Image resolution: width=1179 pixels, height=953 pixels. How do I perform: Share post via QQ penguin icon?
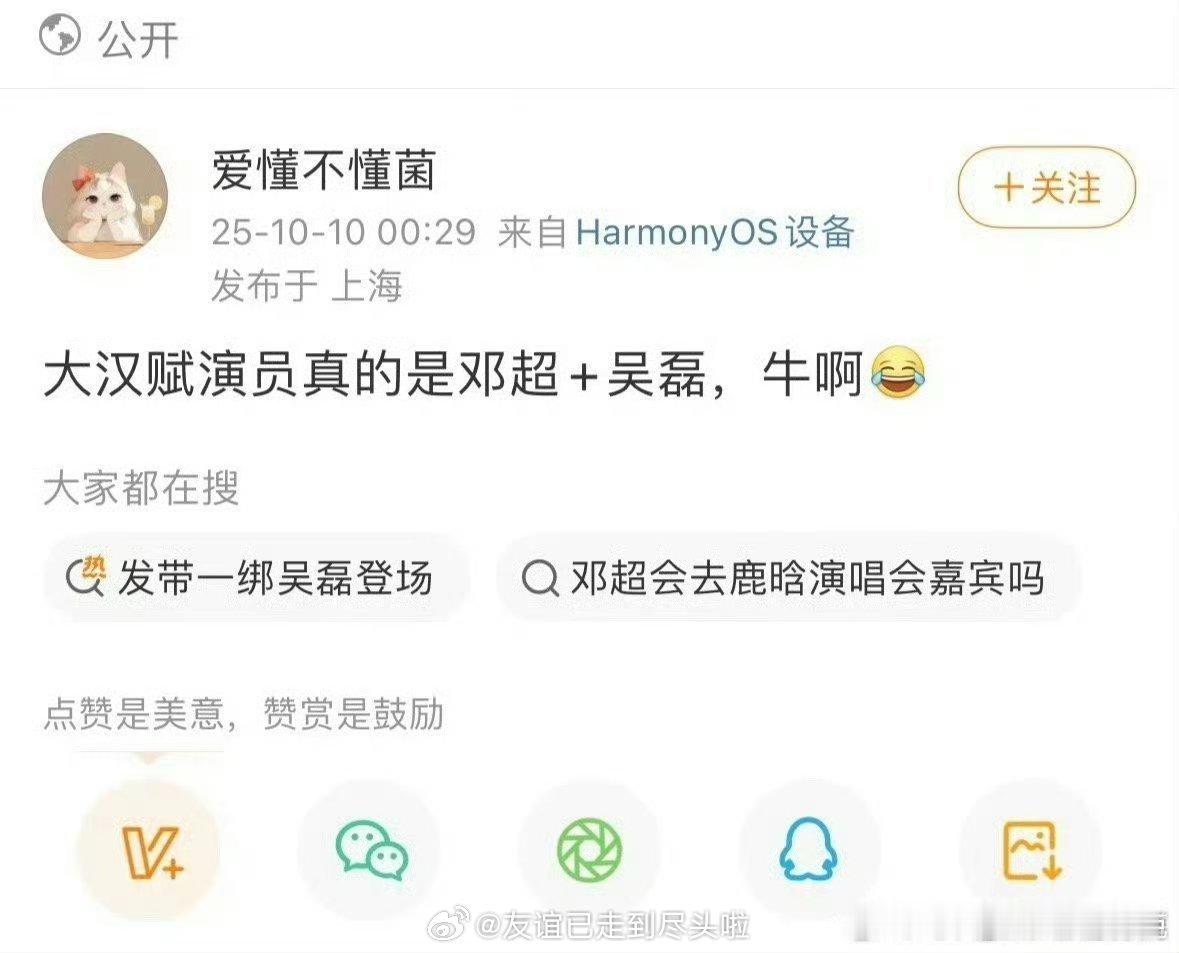click(x=809, y=850)
